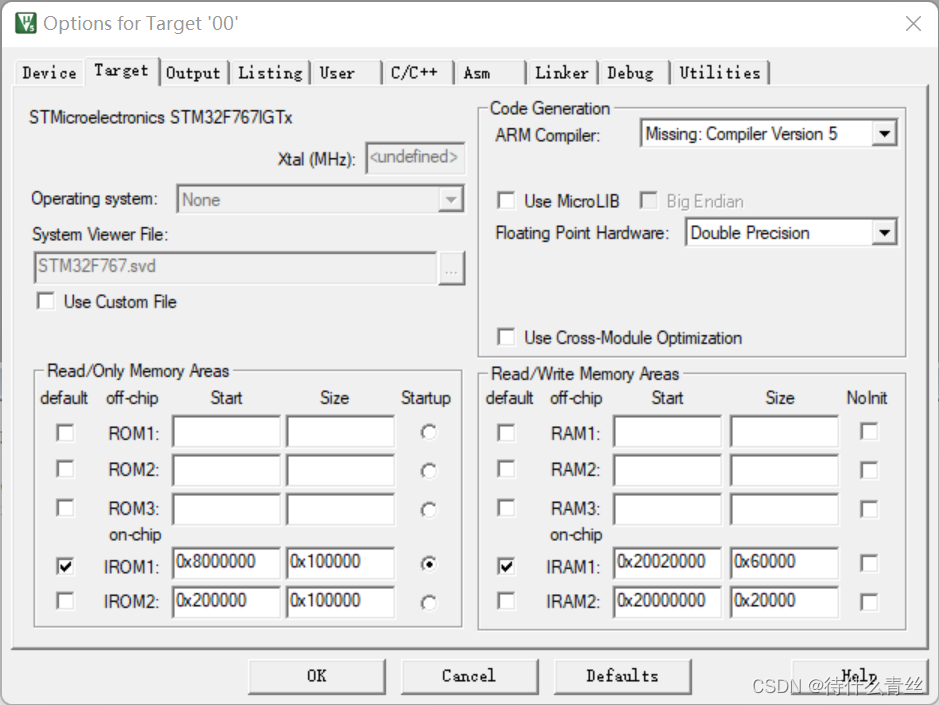939x705 pixels.
Task: Click the ROM2 Start field
Action: (x=226, y=470)
